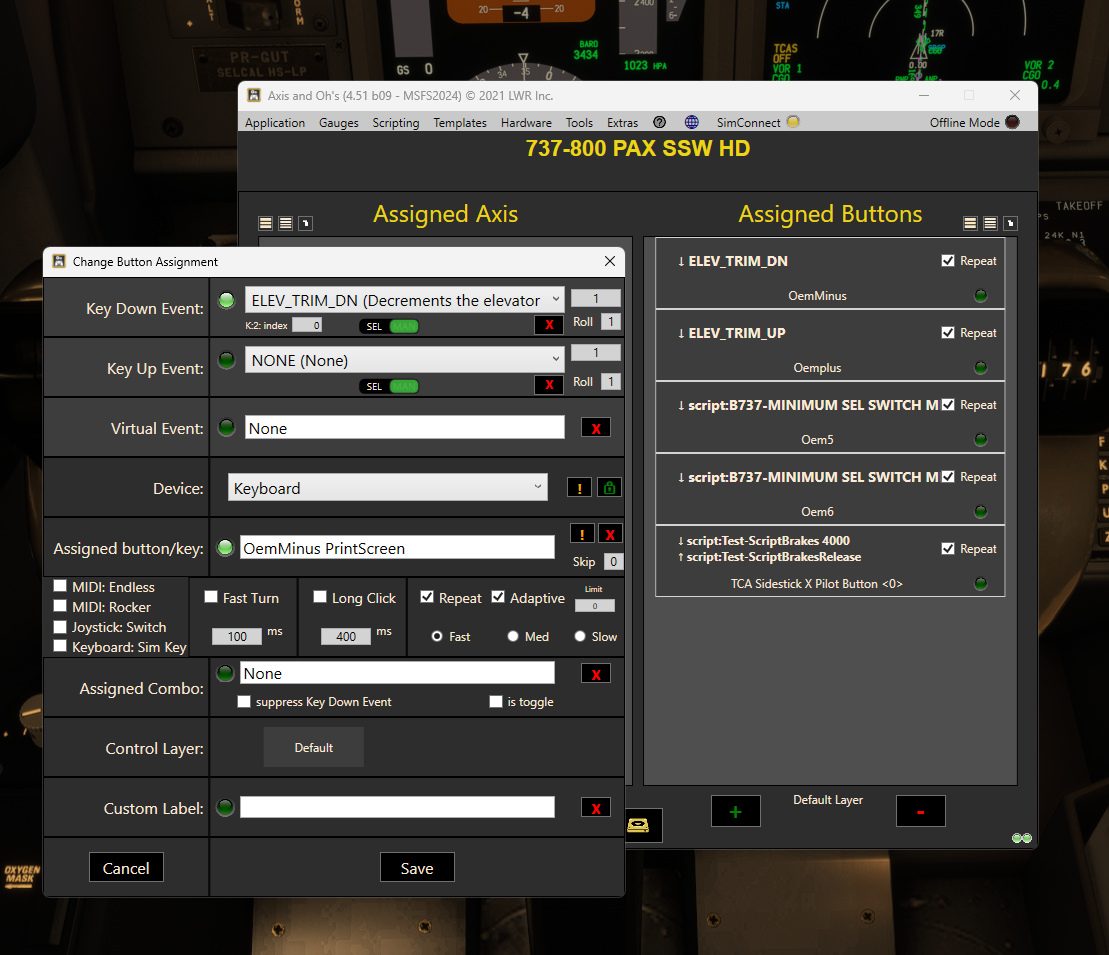Viewport: 1109px width, 955px height.
Task: Enable Keyboard: Sim Key checkbox
Action: 60,646
